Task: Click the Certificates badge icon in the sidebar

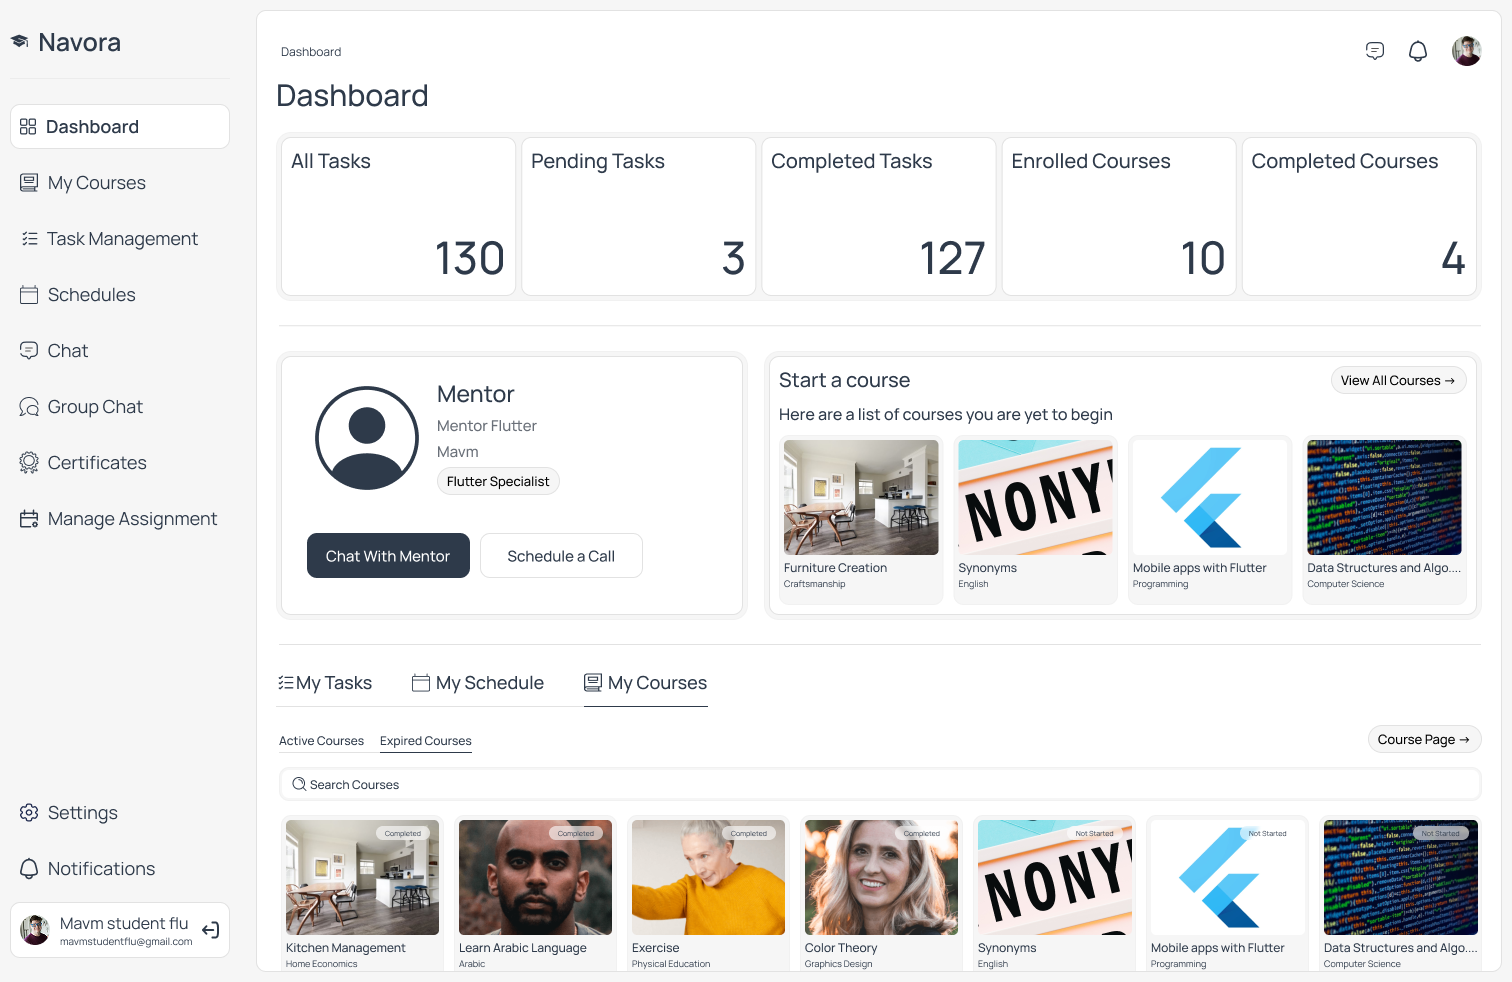Action: pos(29,463)
